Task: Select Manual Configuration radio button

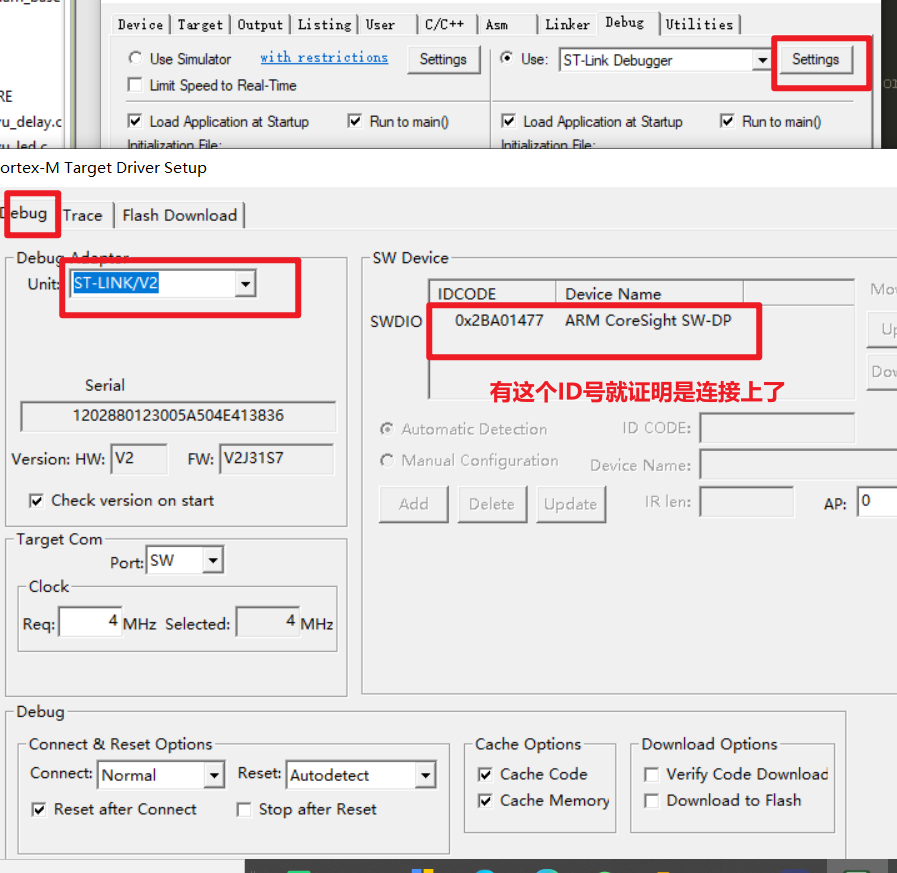Action: point(387,461)
